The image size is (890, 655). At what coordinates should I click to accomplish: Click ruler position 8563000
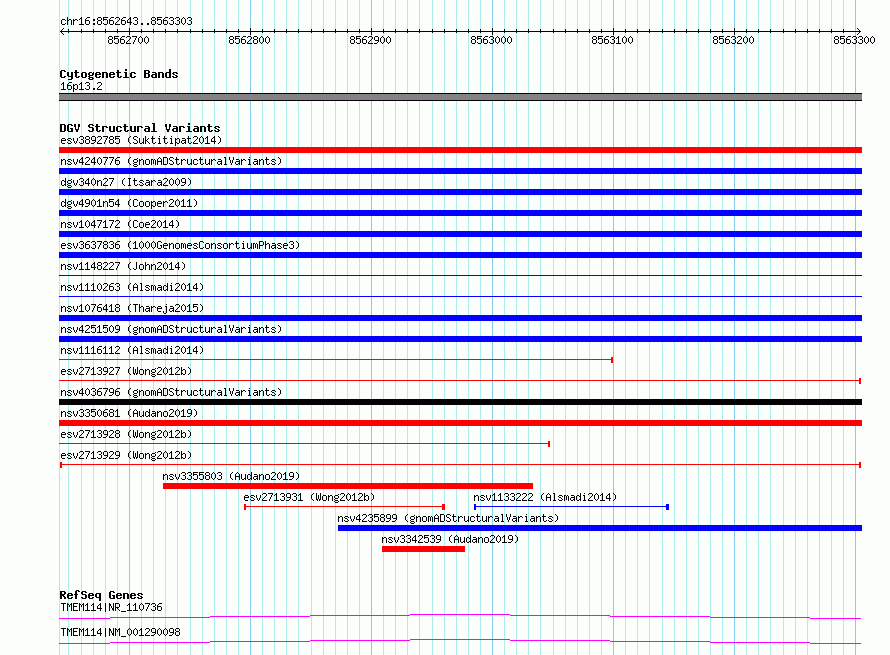(x=491, y=40)
